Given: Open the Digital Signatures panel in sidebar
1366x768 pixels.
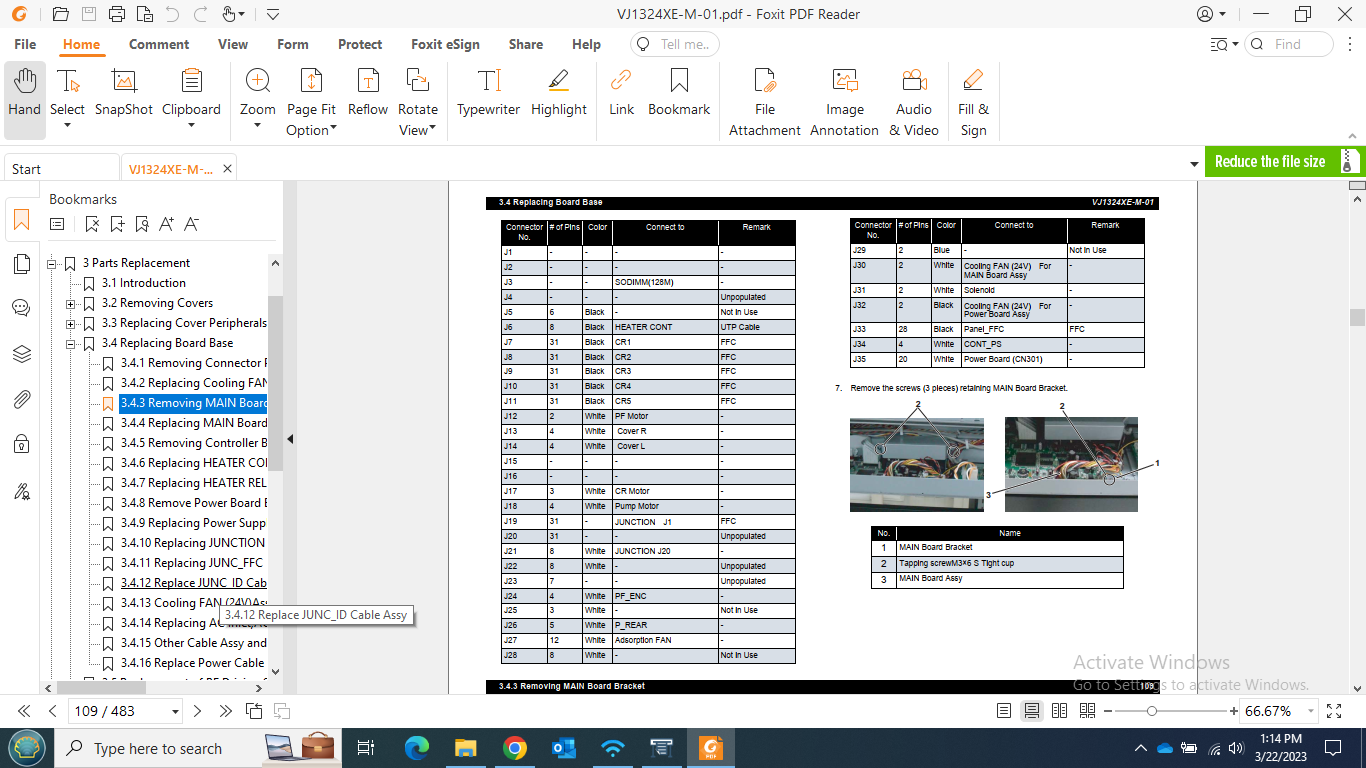Looking at the screenshot, I should click(22, 490).
